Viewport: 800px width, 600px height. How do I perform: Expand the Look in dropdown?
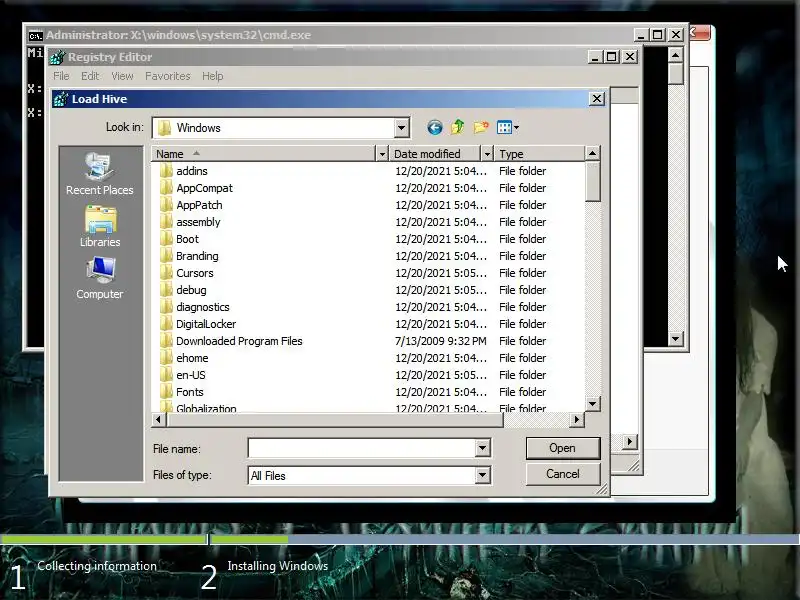[x=402, y=128]
